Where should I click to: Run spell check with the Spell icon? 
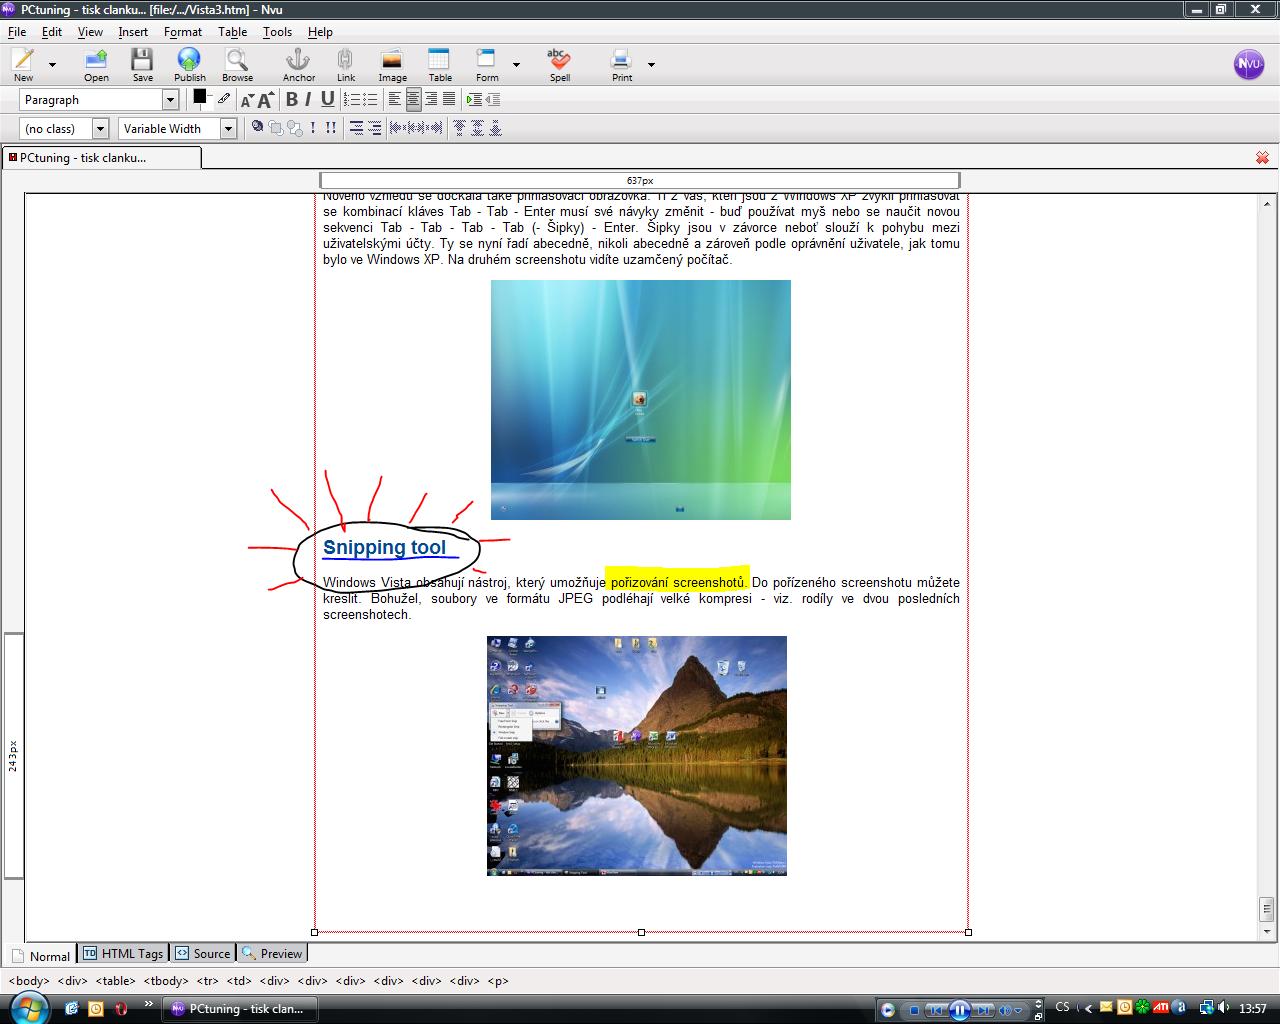tap(560, 64)
